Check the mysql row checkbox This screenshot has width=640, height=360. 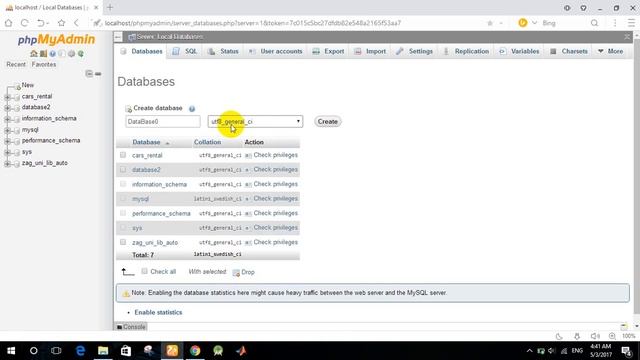coord(123,198)
